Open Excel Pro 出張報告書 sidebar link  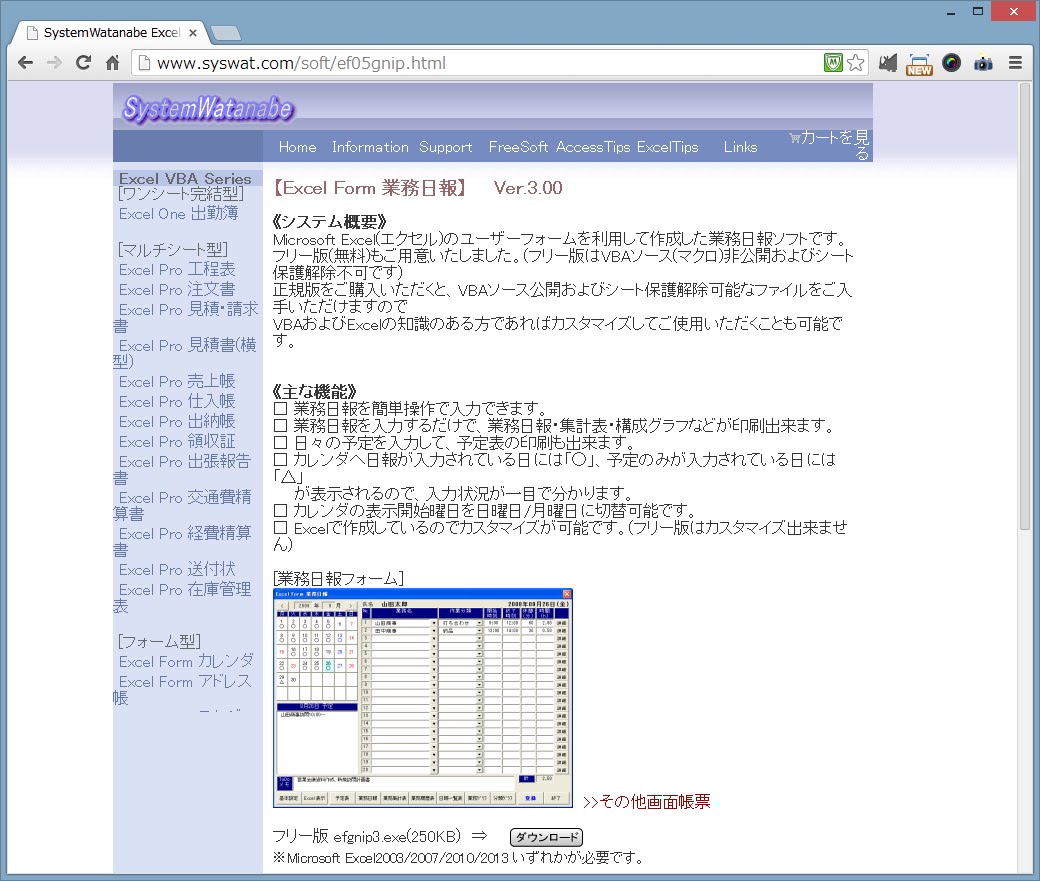coord(183,469)
